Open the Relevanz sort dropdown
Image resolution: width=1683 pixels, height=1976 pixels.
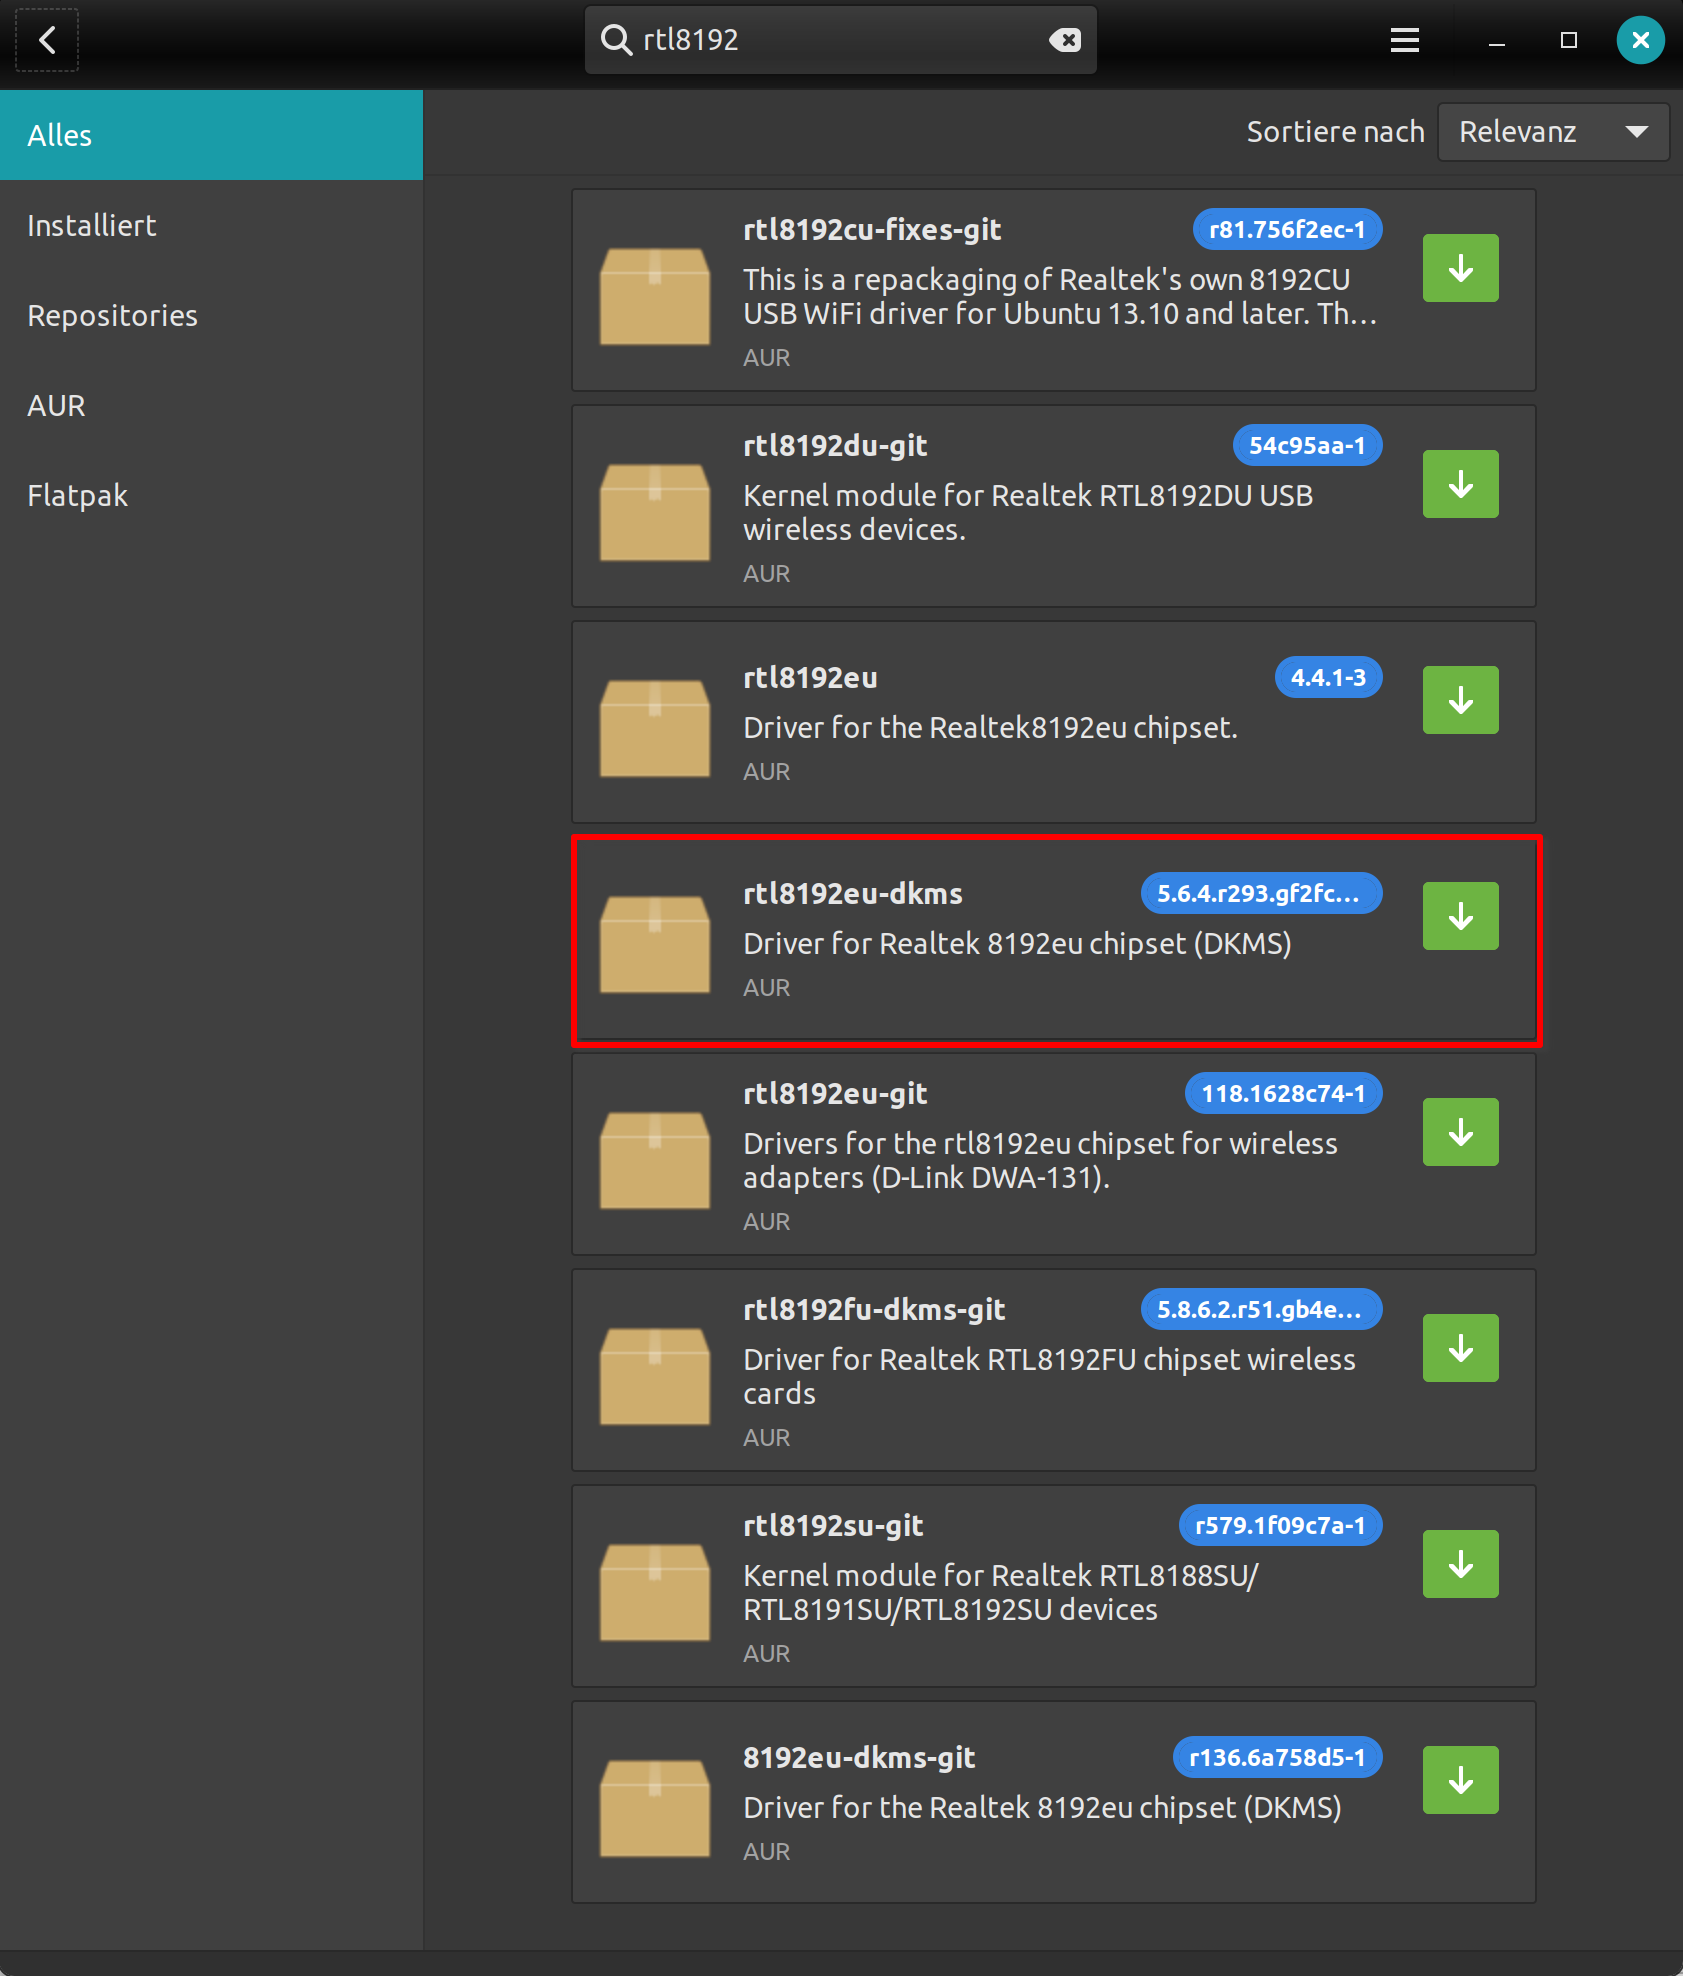[x=1552, y=132]
